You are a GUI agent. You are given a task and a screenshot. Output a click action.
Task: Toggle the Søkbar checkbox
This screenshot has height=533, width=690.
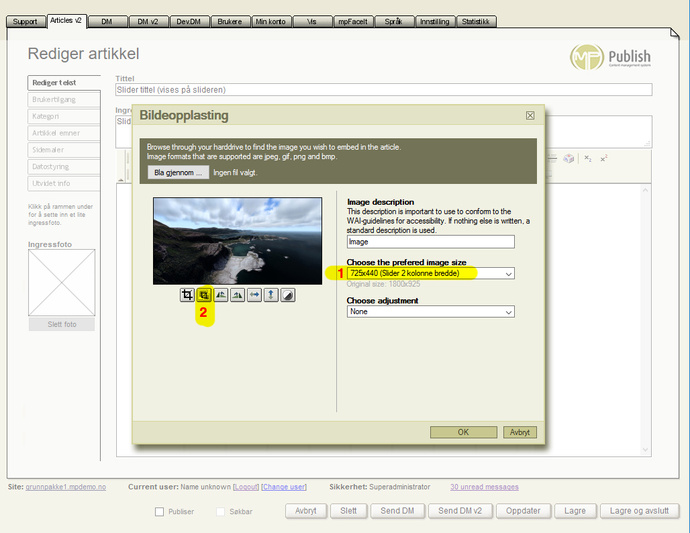pyautogui.click(x=221, y=512)
